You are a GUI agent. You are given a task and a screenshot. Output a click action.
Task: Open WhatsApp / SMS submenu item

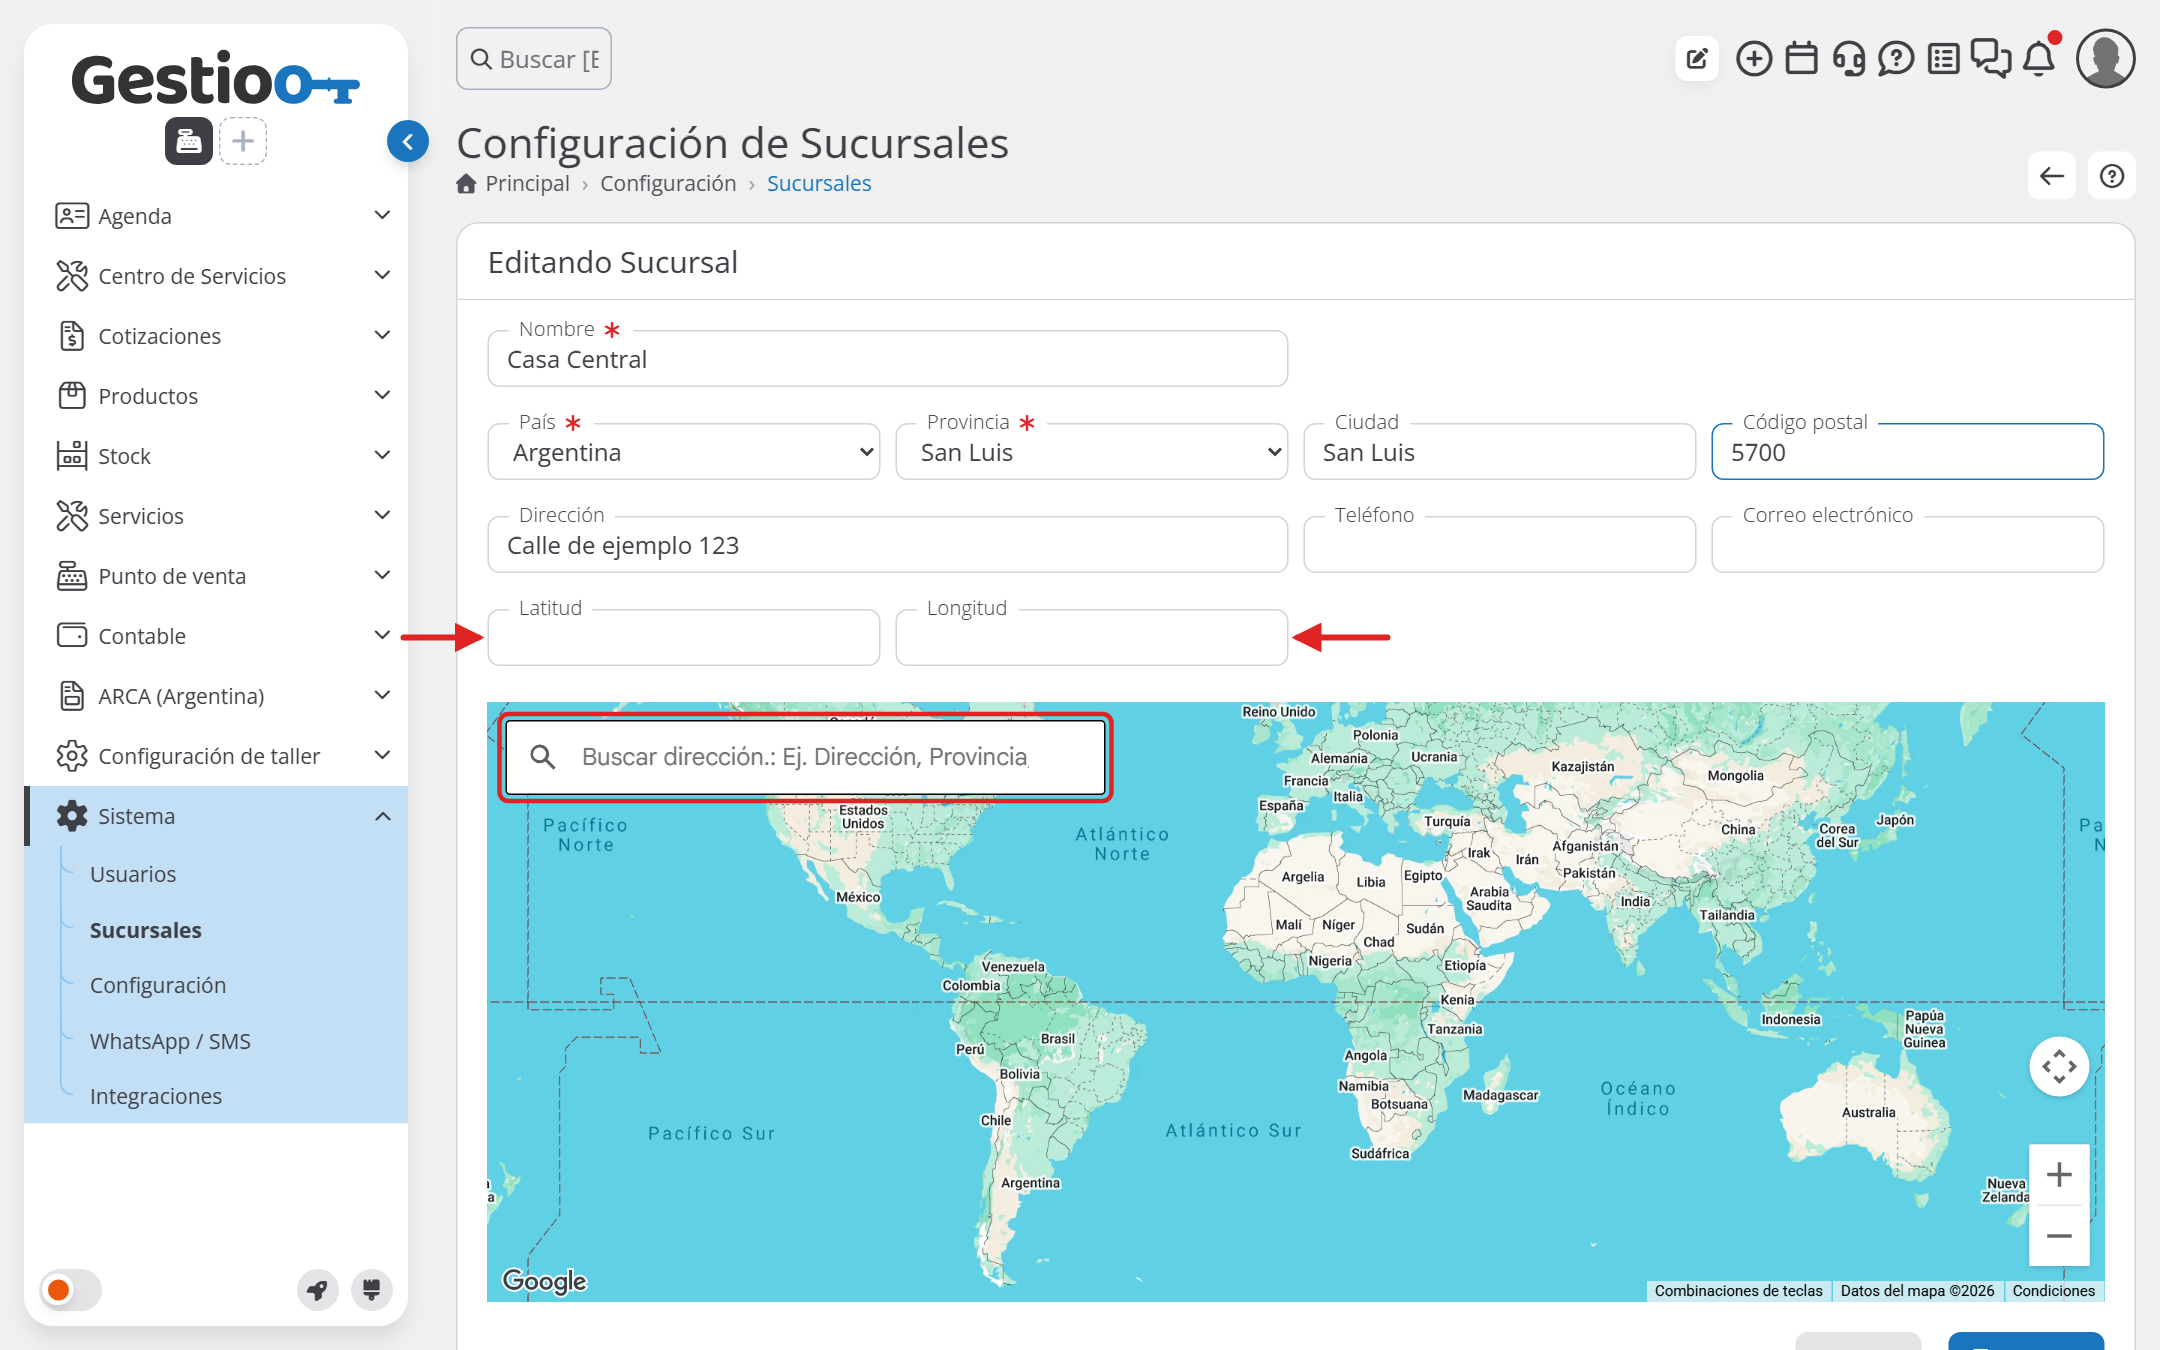click(170, 1041)
